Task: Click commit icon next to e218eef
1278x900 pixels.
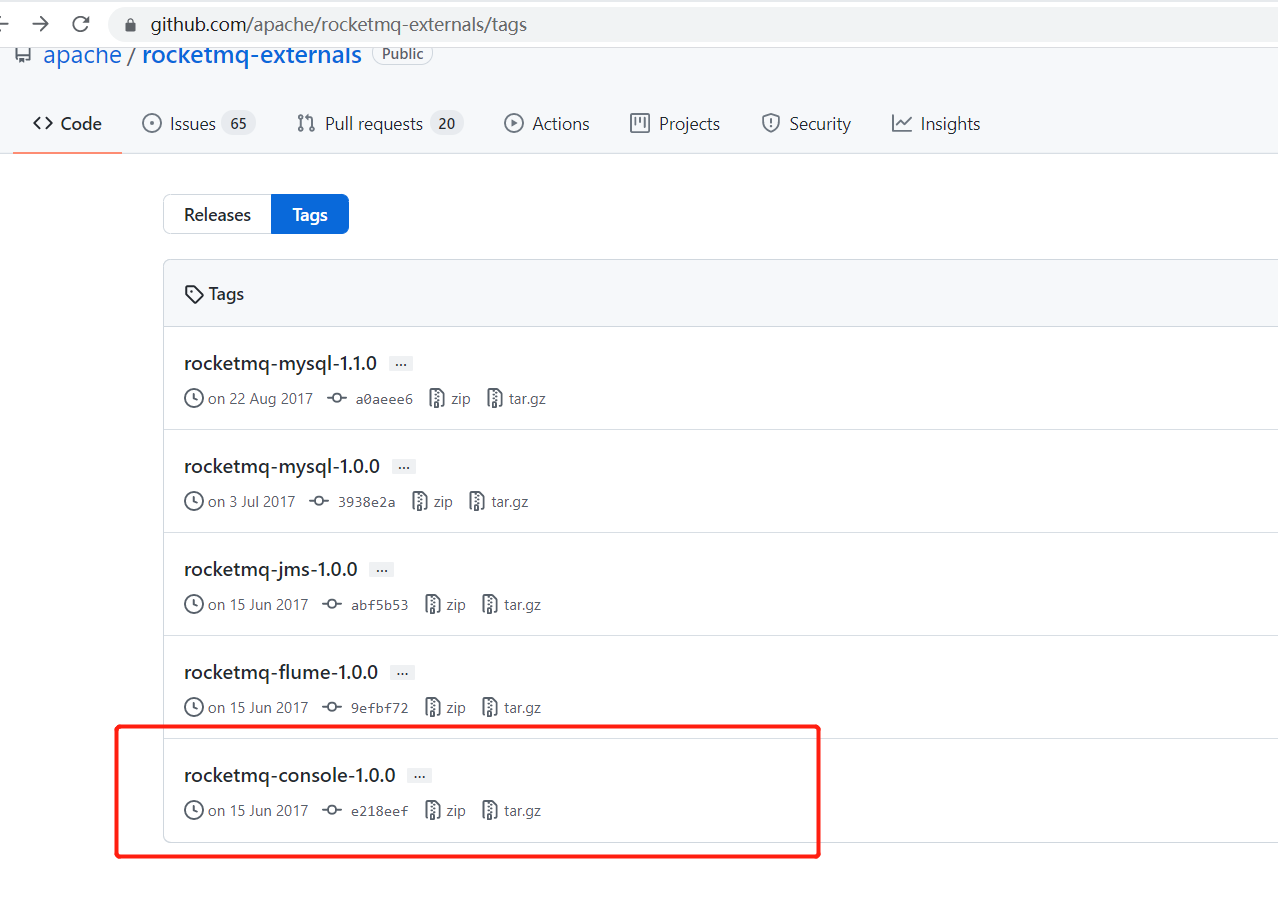Action: (x=332, y=810)
